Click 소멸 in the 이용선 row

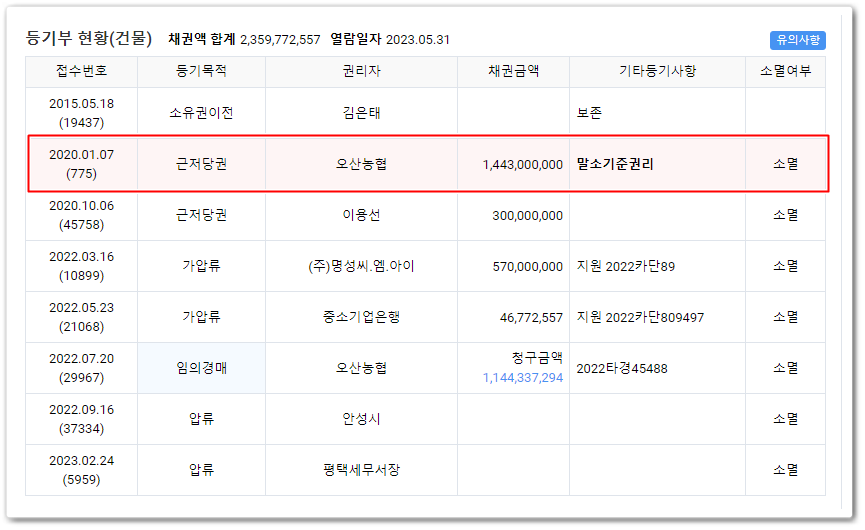(x=785, y=215)
